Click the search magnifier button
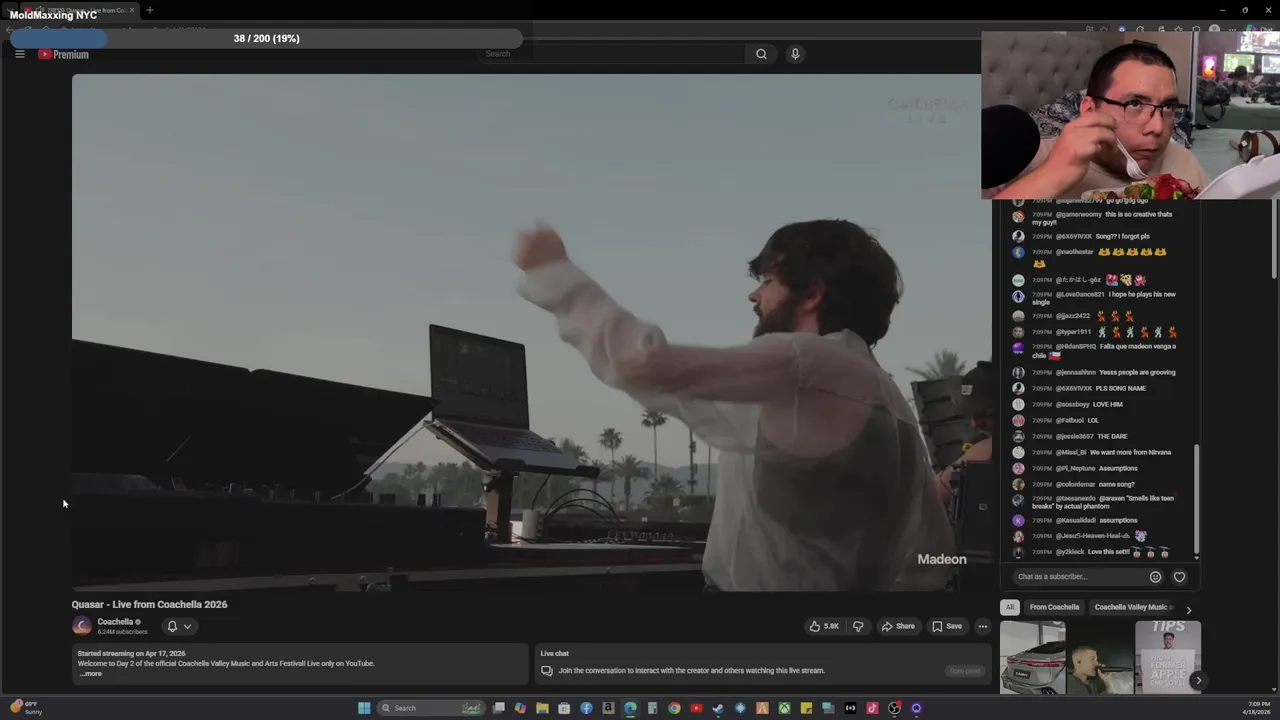 pos(761,54)
